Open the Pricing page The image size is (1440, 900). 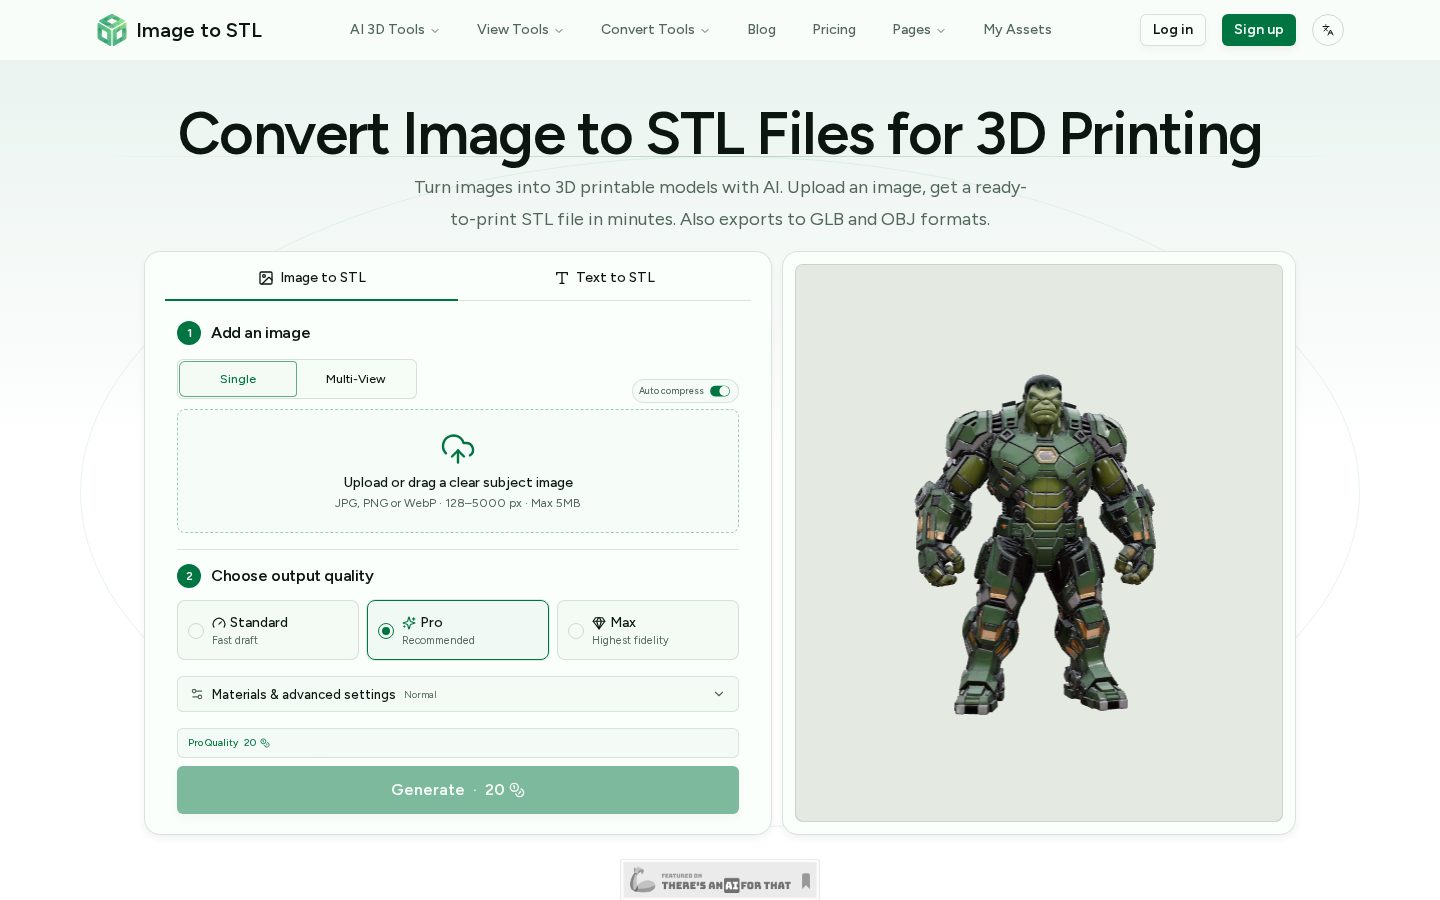(x=834, y=30)
